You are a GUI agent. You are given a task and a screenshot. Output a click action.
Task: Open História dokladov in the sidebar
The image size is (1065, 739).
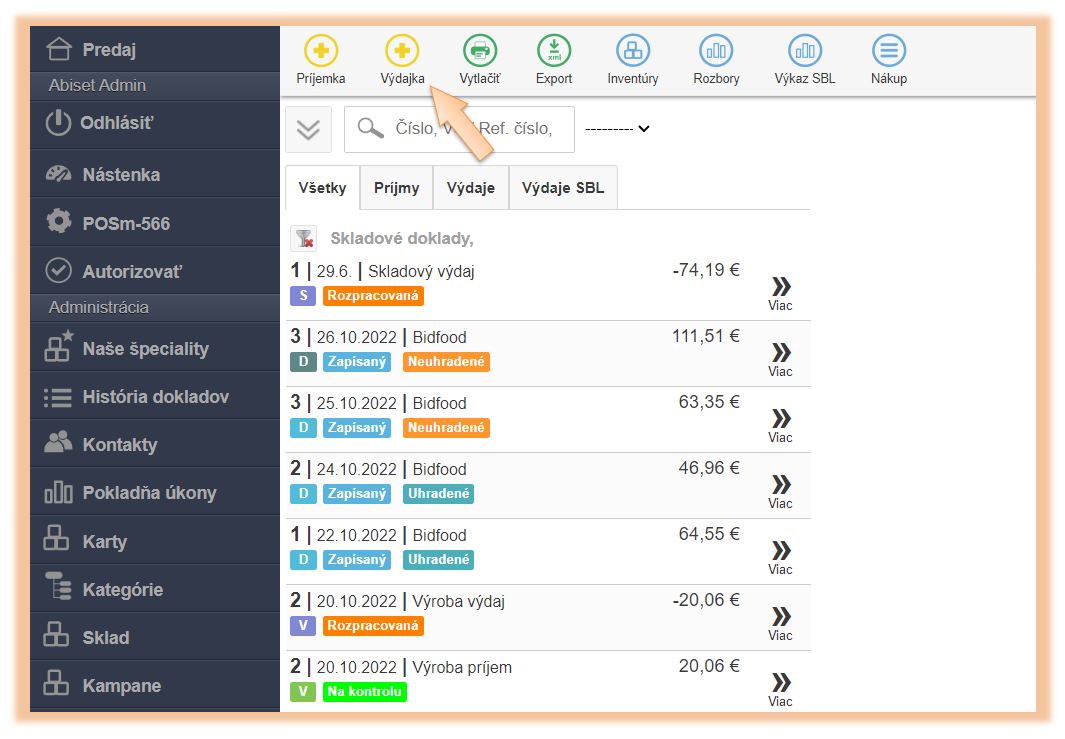(x=155, y=397)
